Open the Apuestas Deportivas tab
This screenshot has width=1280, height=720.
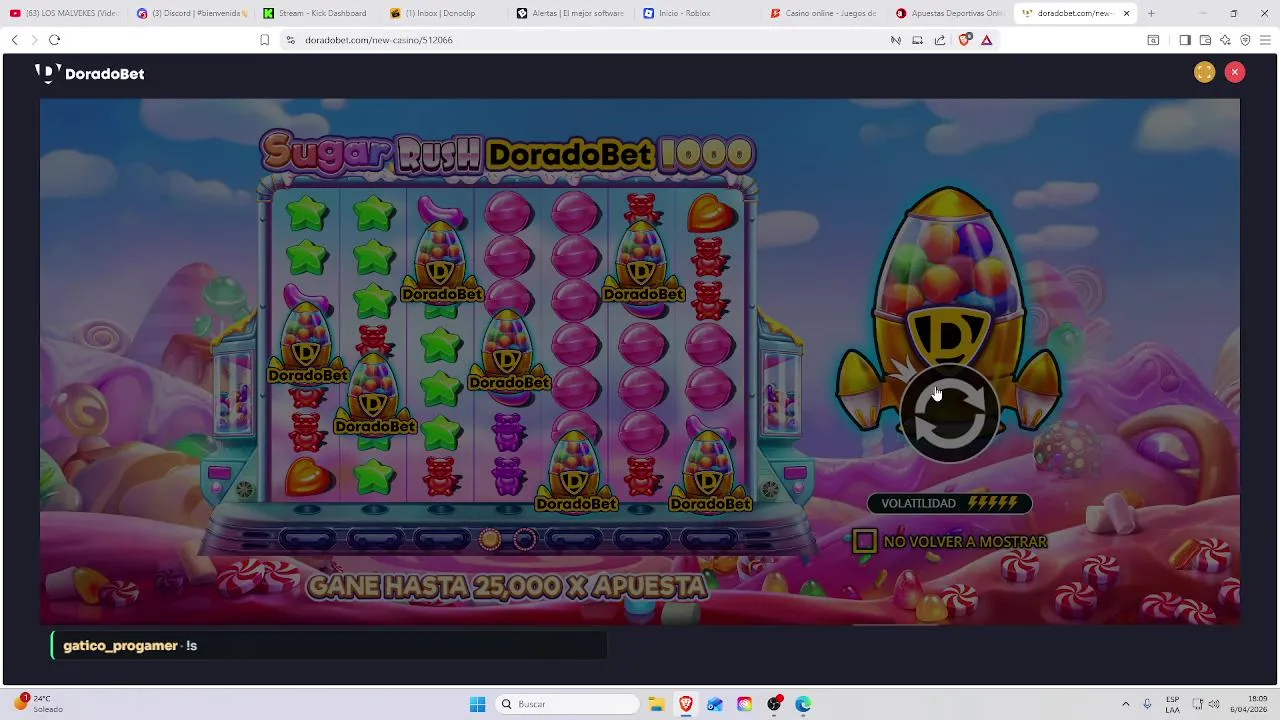pyautogui.click(x=952, y=13)
